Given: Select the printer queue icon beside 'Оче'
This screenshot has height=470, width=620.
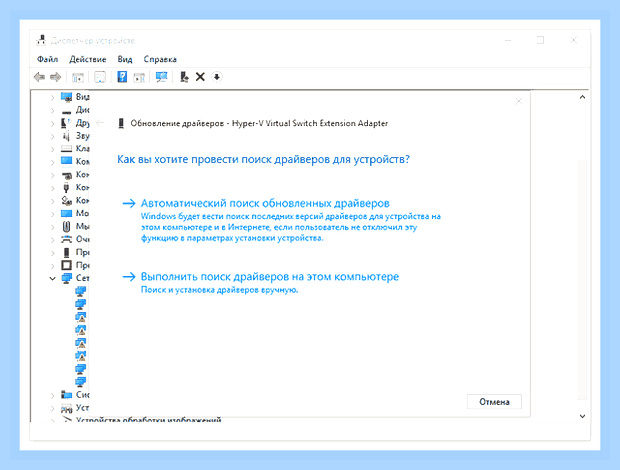Looking at the screenshot, I should 66,239.
